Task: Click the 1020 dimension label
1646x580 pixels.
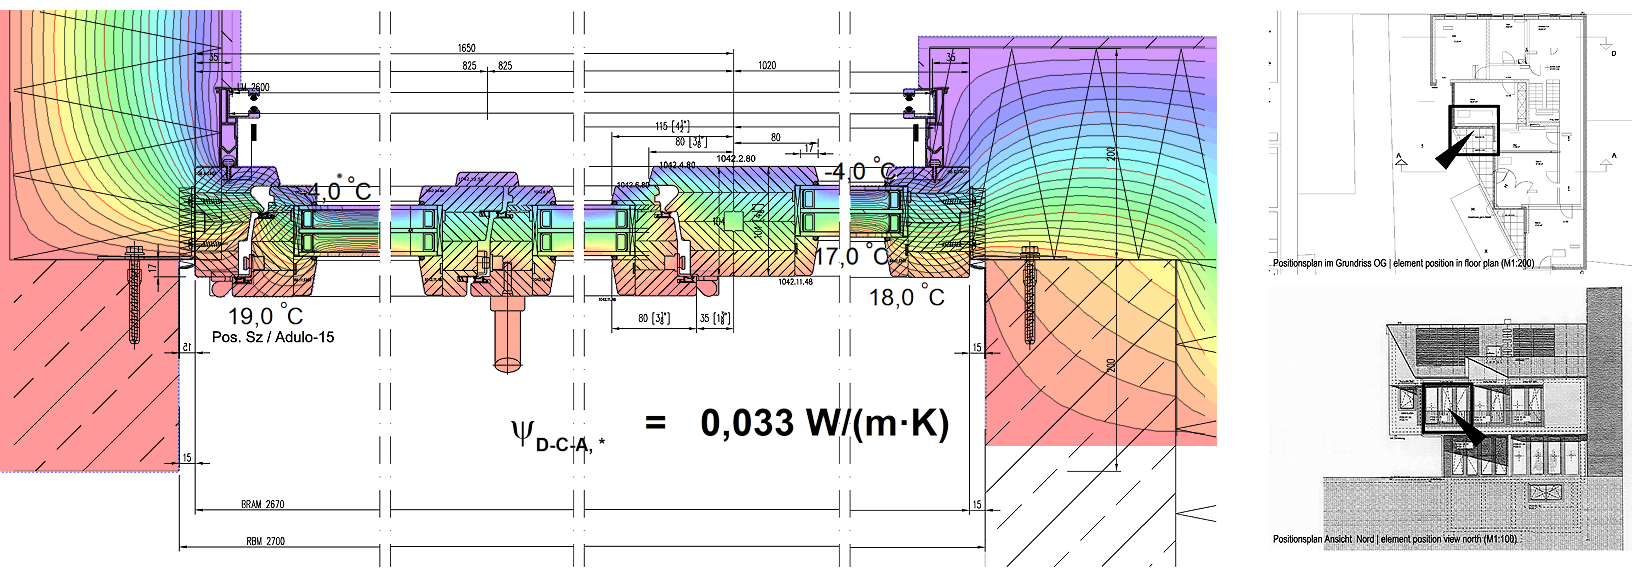Action: pyautogui.click(x=767, y=65)
